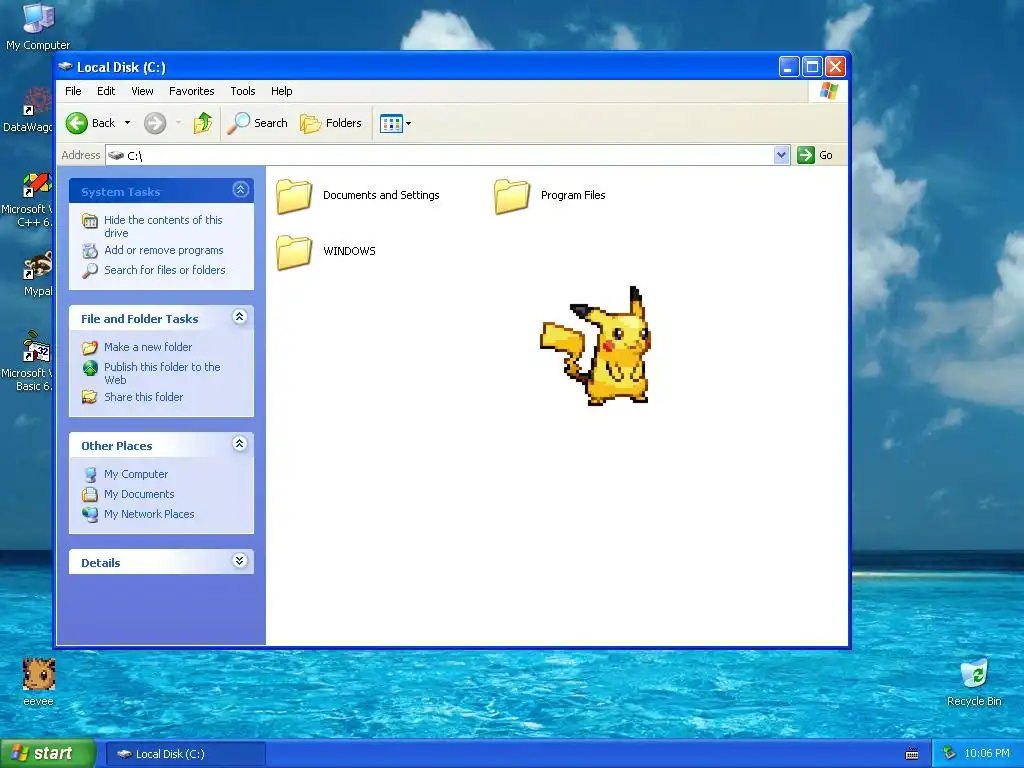This screenshot has width=1024, height=768.
Task: Click Share this folder link
Action: (x=144, y=396)
